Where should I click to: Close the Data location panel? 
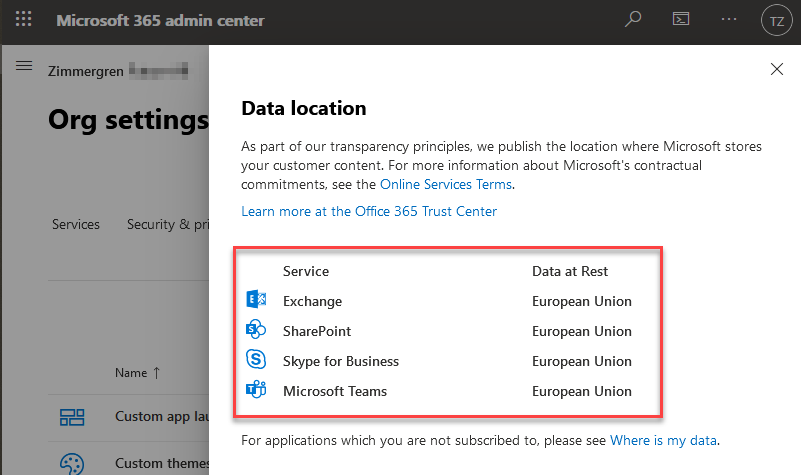click(777, 69)
